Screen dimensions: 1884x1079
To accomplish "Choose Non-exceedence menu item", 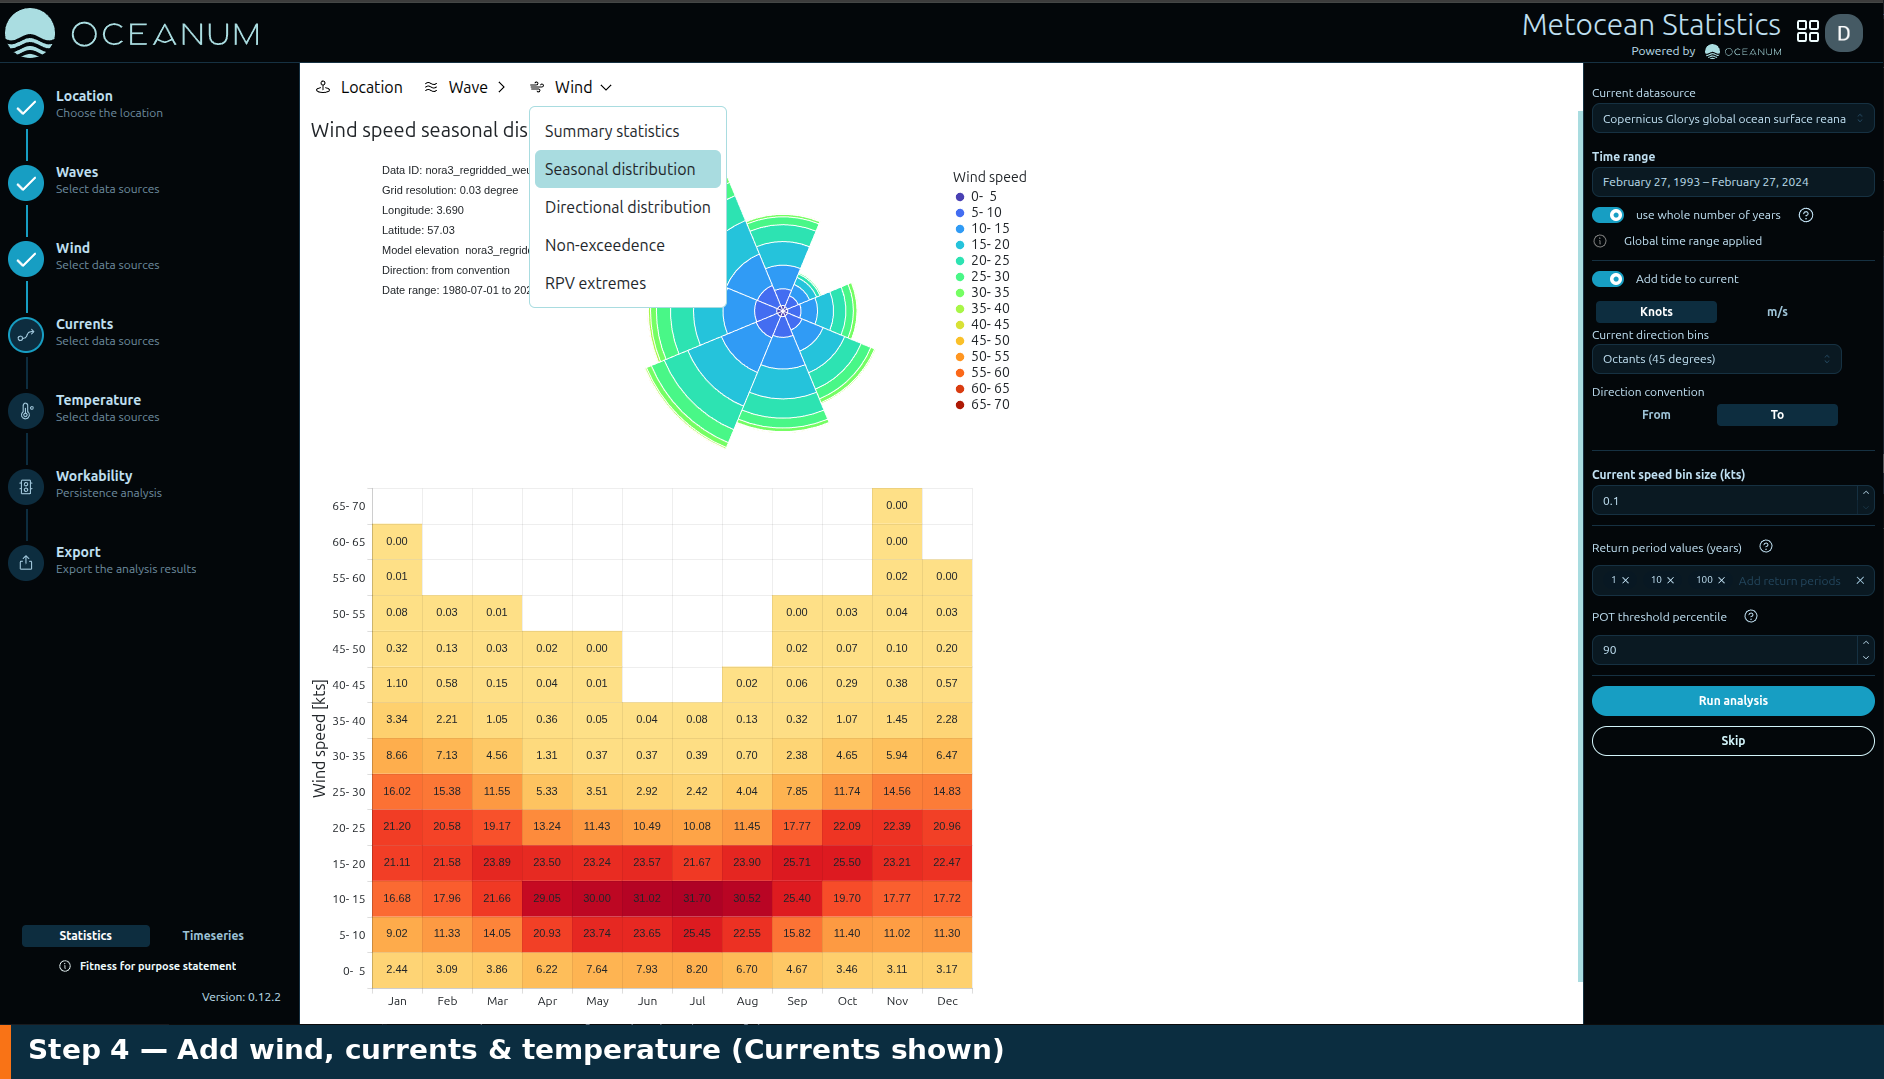I will (x=627, y=245).
